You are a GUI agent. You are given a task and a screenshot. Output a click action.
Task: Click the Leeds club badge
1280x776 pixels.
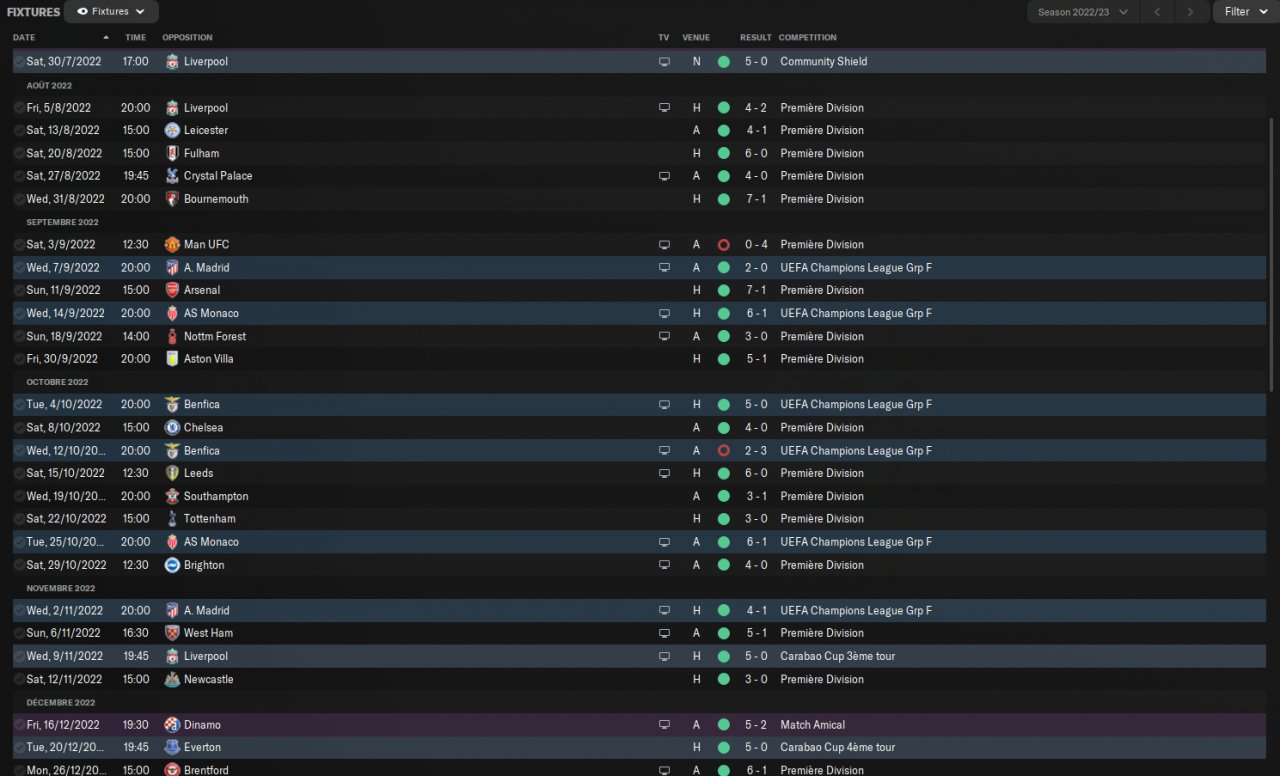[172, 473]
